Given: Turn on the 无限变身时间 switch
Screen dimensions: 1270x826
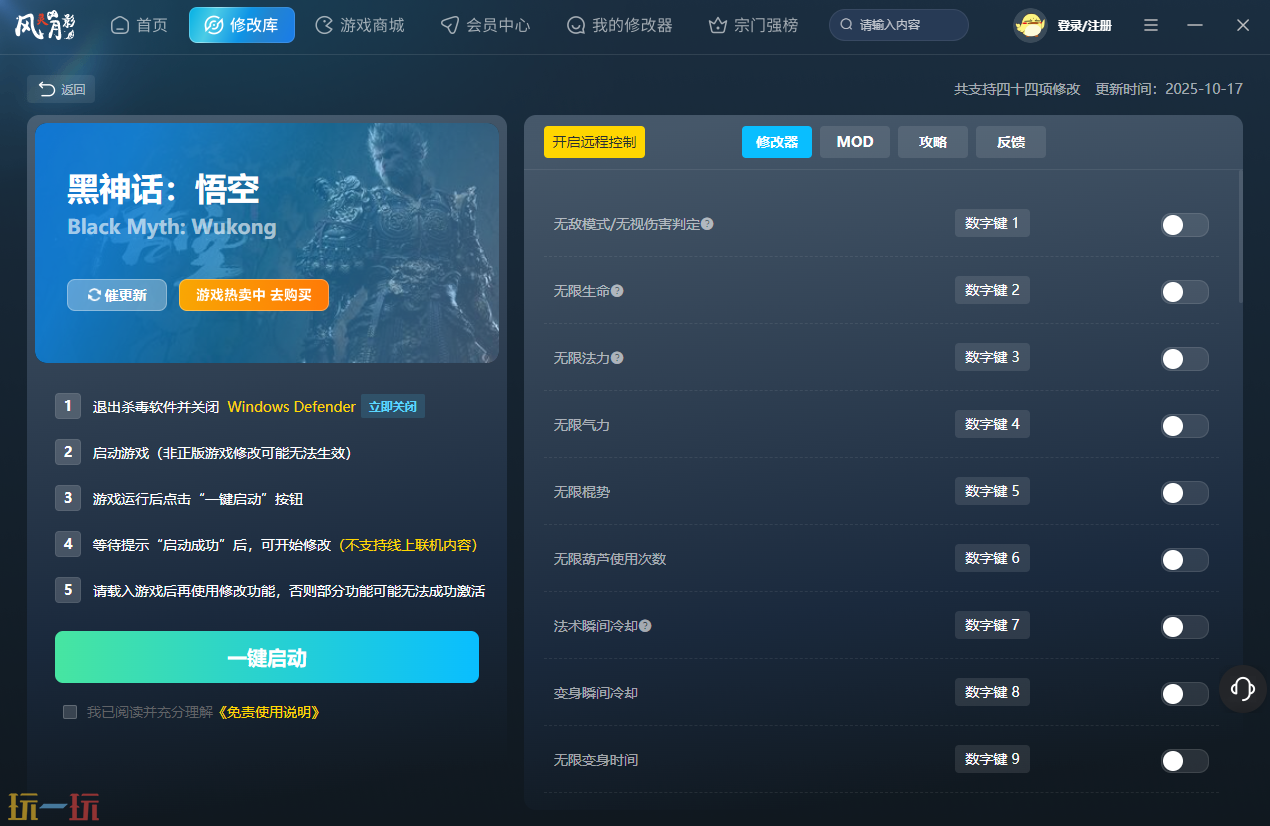Looking at the screenshot, I should [x=1185, y=761].
